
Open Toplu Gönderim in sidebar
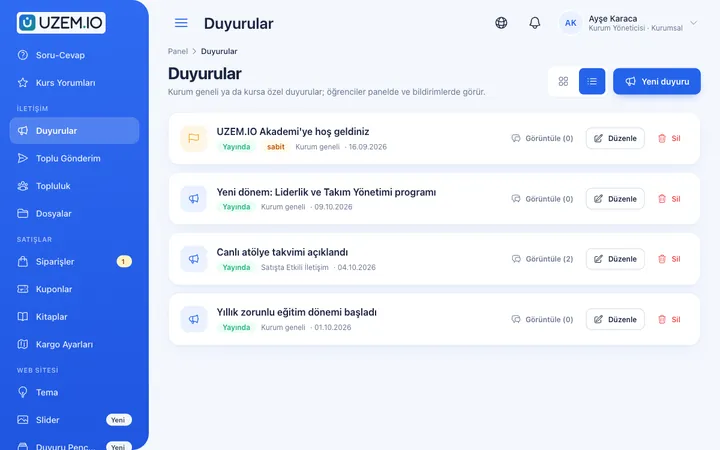pos(74,158)
